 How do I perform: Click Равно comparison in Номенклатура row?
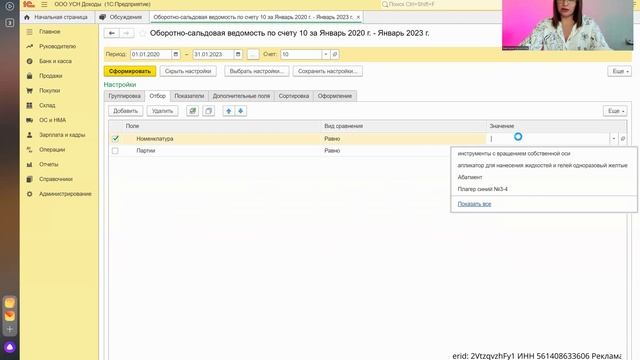(x=332, y=139)
